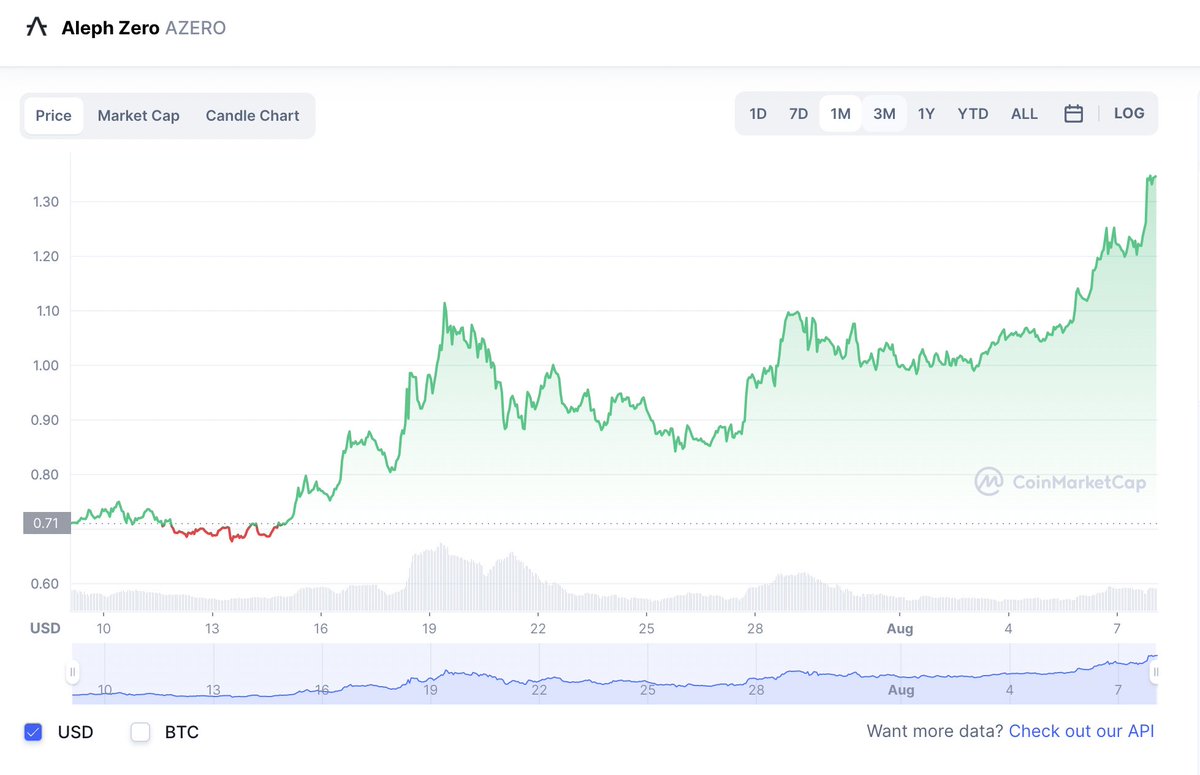Image resolution: width=1200 pixels, height=775 pixels.
Task: Open the Candle Chart view
Action: click(252, 115)
